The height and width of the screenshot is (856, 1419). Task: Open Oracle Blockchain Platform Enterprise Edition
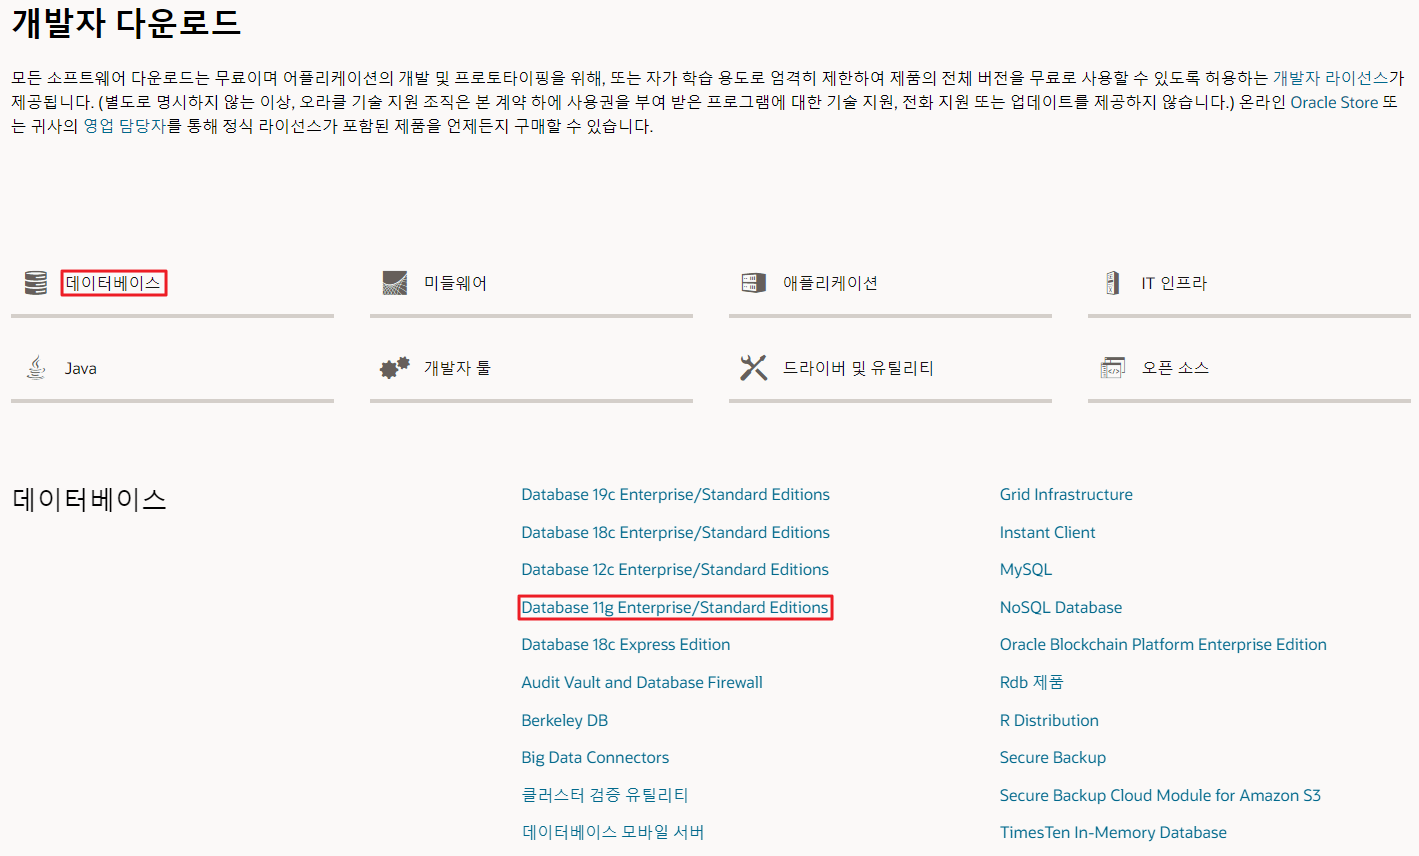point(1163,645)
